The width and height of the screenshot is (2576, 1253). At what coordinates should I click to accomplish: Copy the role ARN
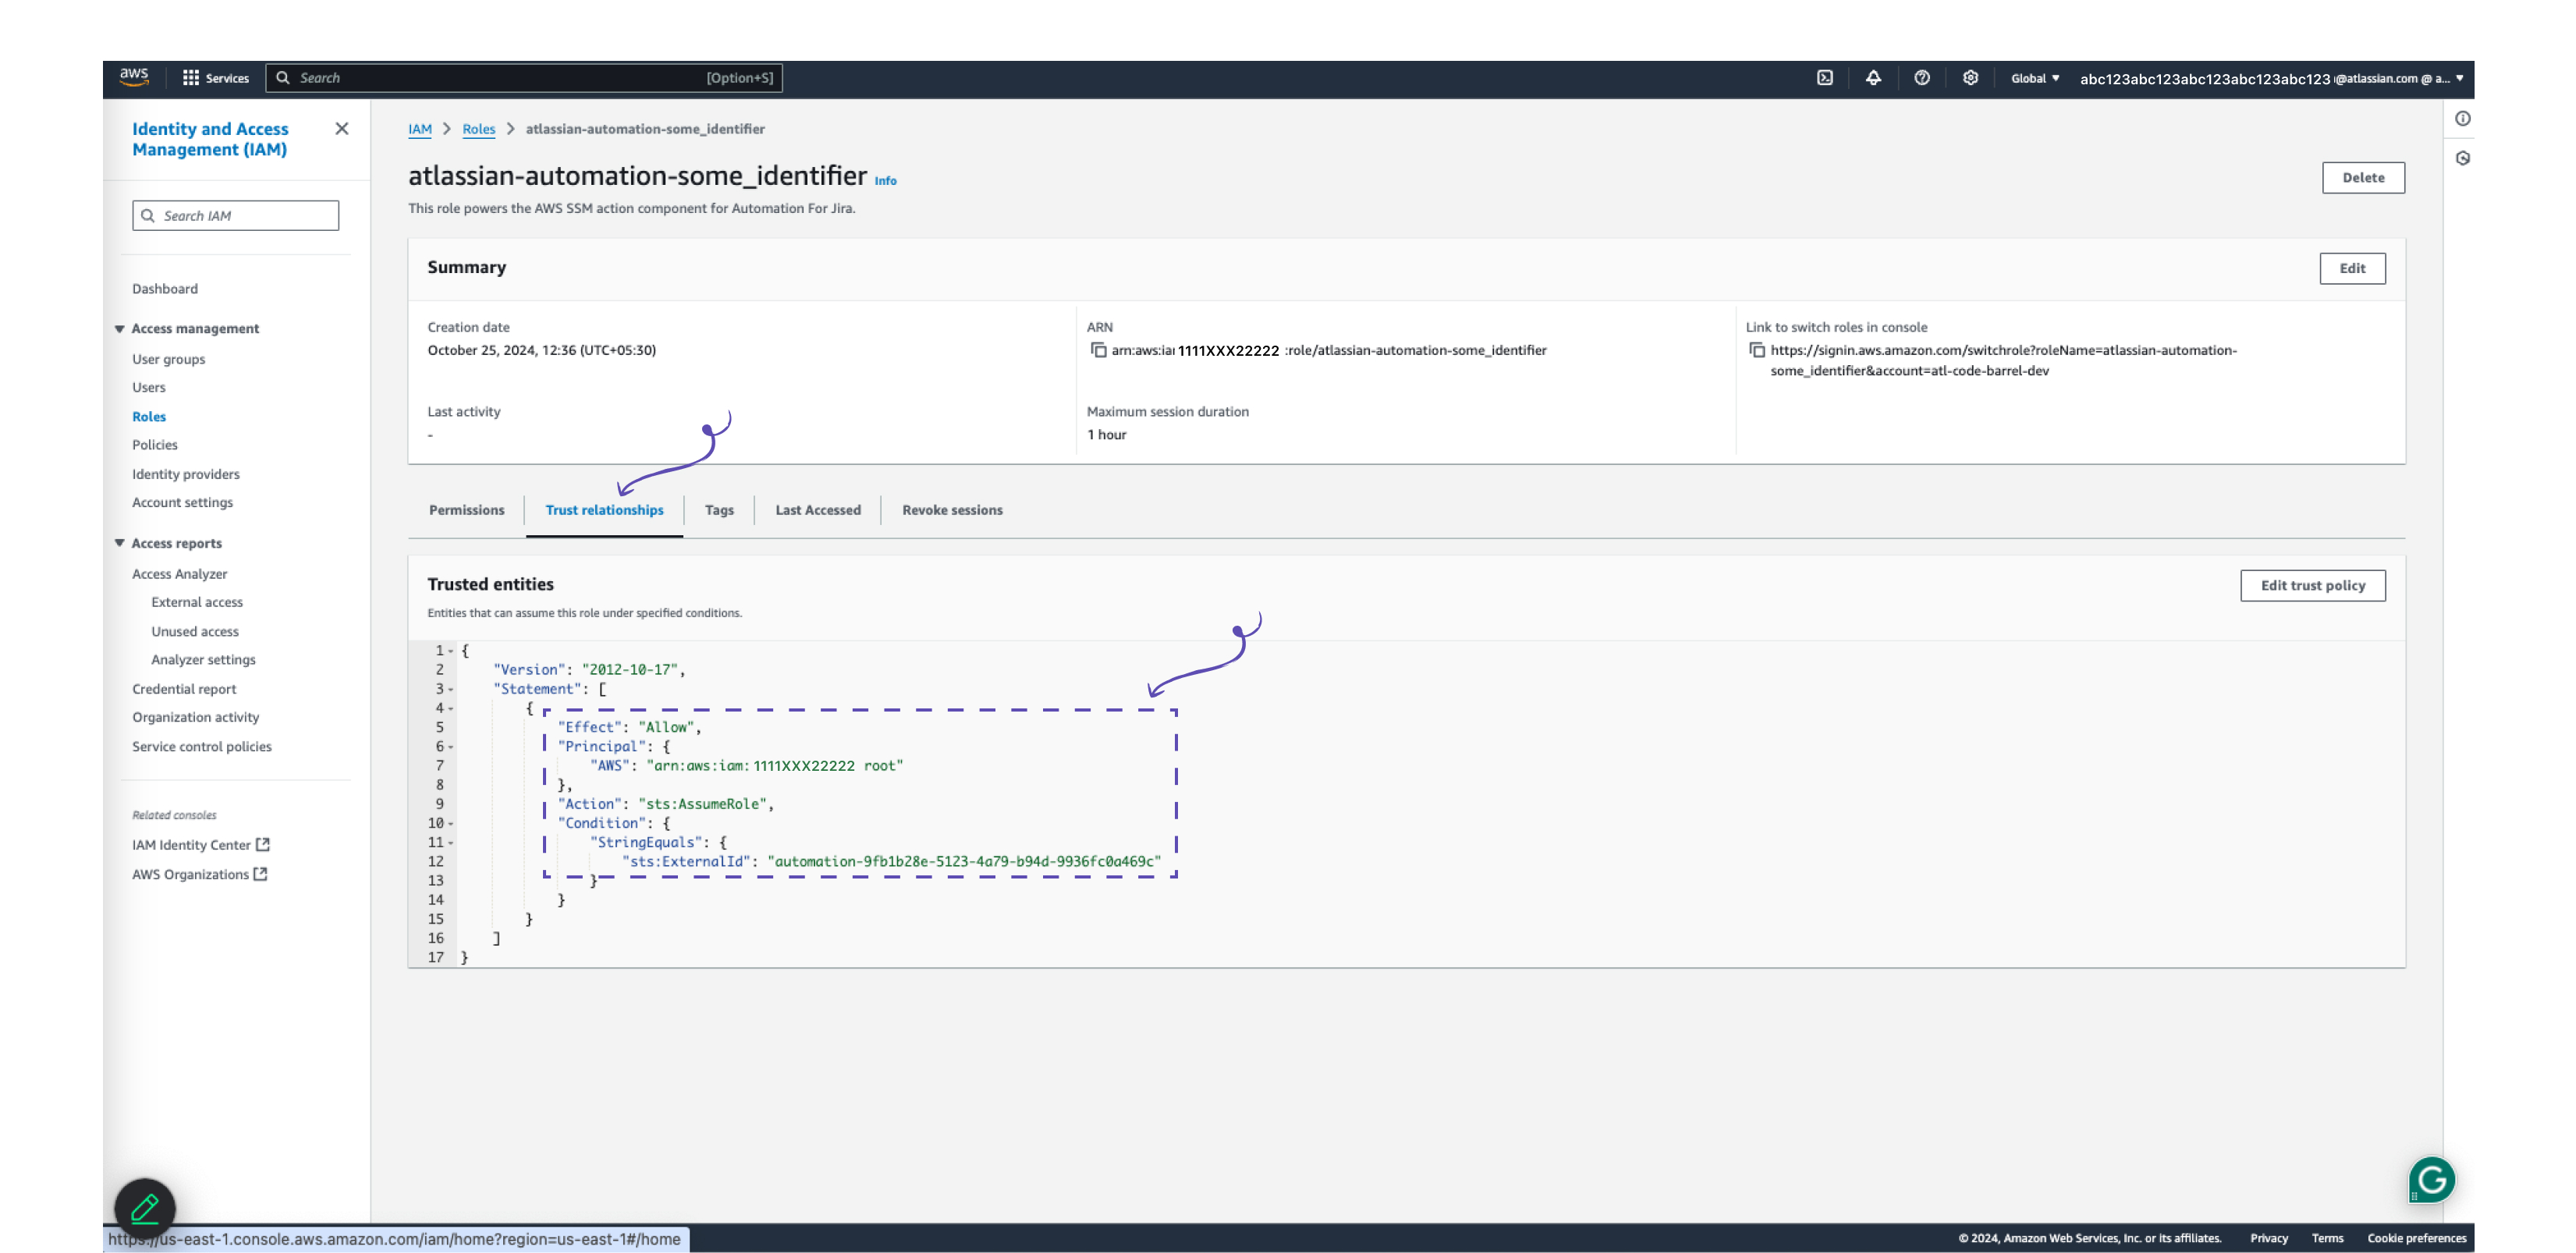click(1098, 350)
